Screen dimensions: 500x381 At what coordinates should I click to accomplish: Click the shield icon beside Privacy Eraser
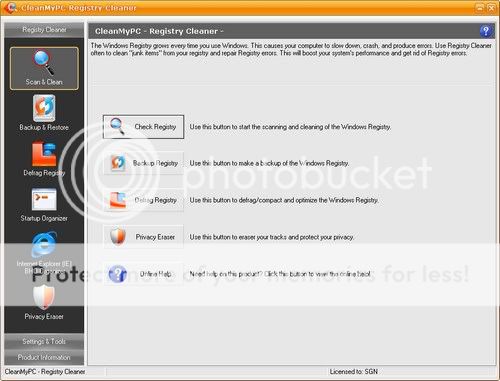click(118, 237)
